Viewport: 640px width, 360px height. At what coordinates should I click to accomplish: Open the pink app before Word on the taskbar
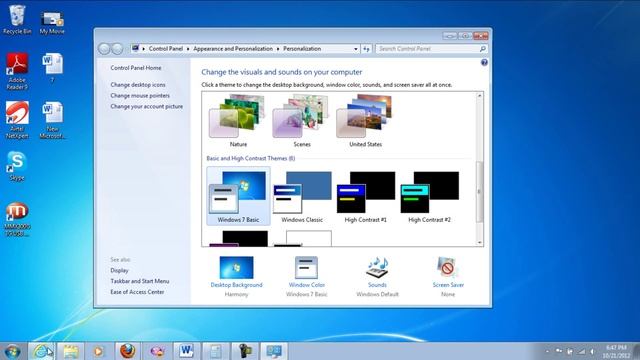(x=157, y=351)
